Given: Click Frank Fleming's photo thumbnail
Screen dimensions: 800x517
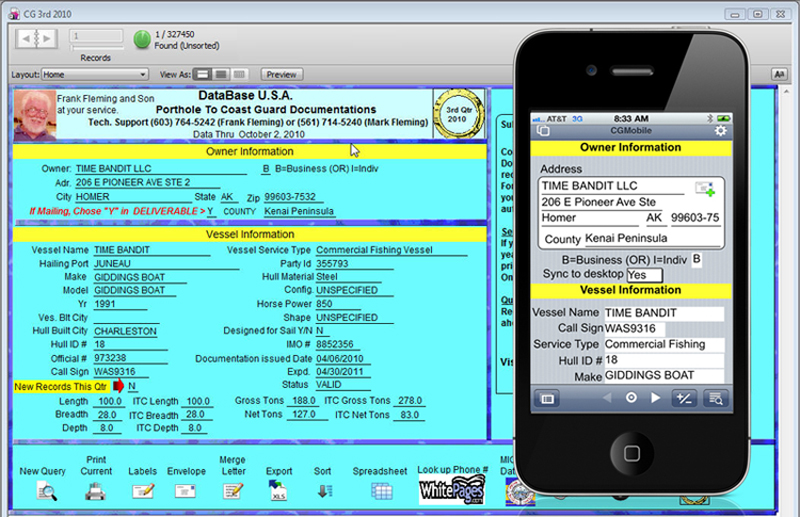Looking at the screenshot, I should 35,115.
